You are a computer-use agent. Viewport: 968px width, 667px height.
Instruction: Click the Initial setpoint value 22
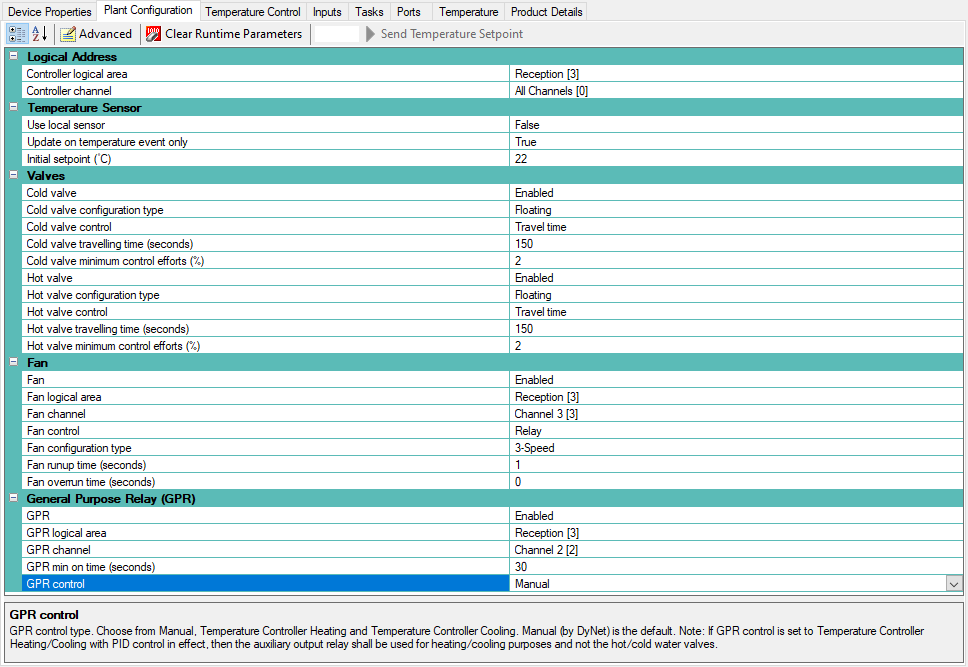(x=735, y=159)
